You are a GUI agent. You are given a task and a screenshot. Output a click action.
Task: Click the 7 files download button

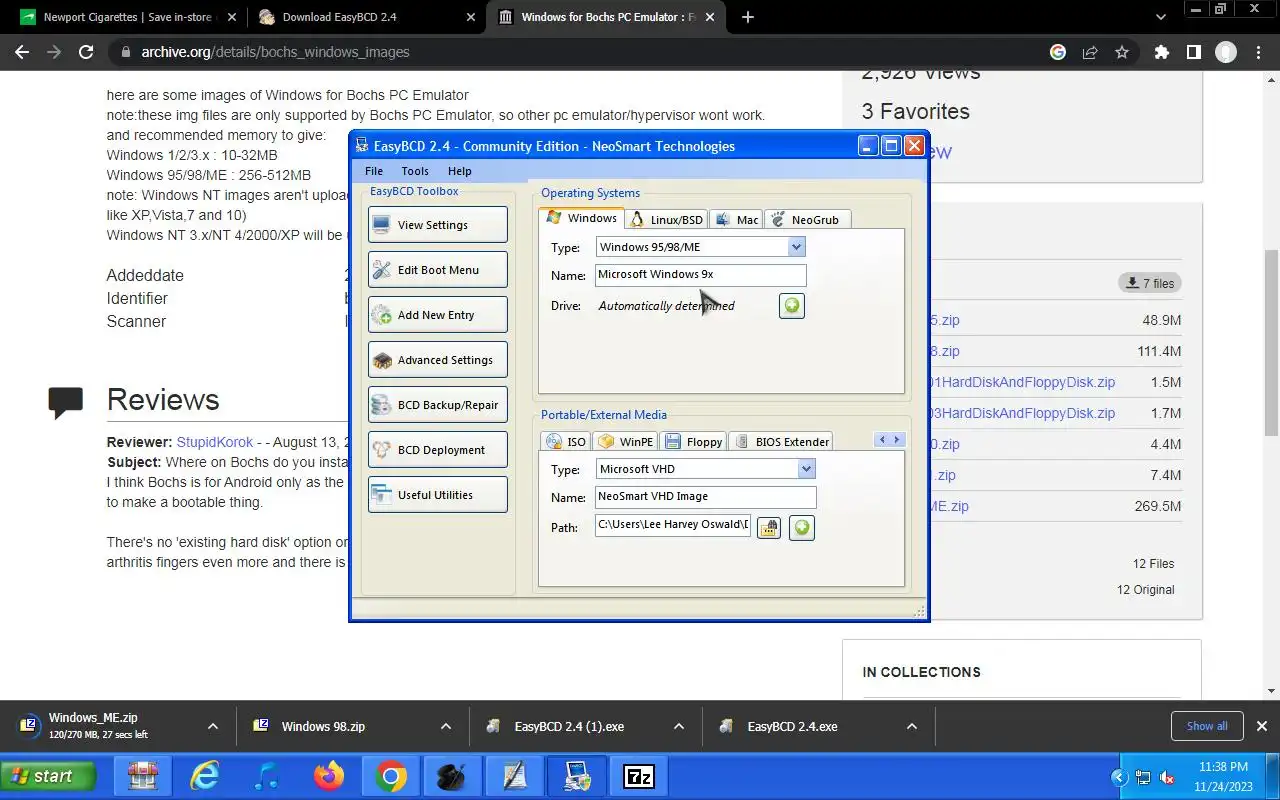pos(1150,283)
